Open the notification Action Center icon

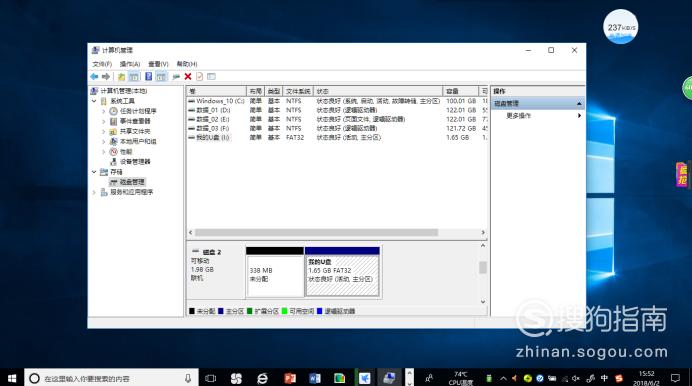(x=675, y=378)
